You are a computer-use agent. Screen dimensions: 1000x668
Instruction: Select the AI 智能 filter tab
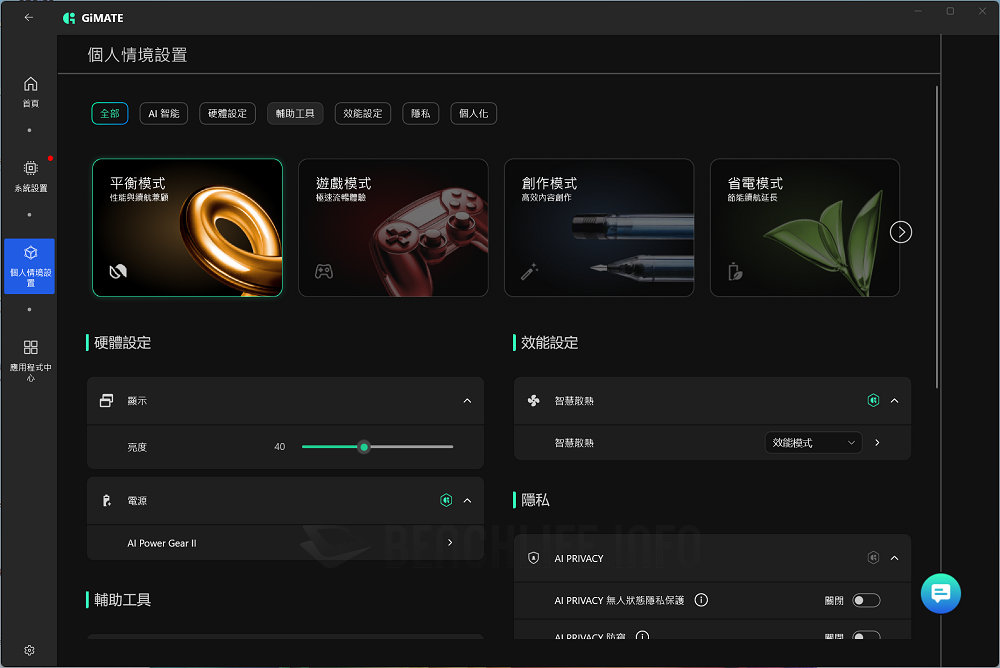(x=163, y=114)
